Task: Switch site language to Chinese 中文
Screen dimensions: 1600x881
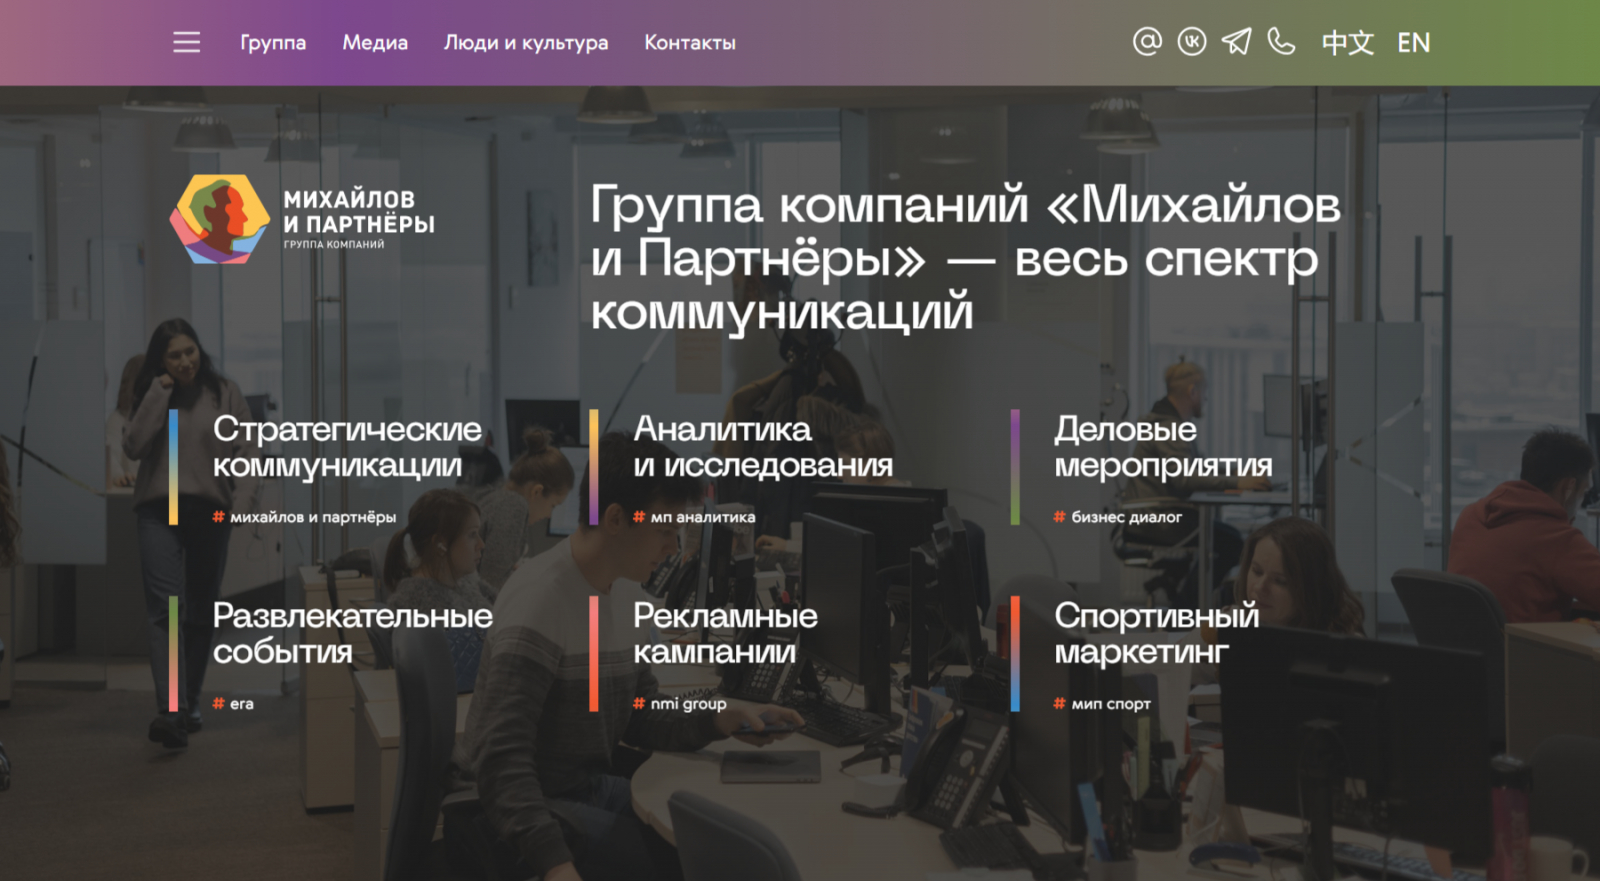Action: pyautogui.click(x=1348, y=43)
